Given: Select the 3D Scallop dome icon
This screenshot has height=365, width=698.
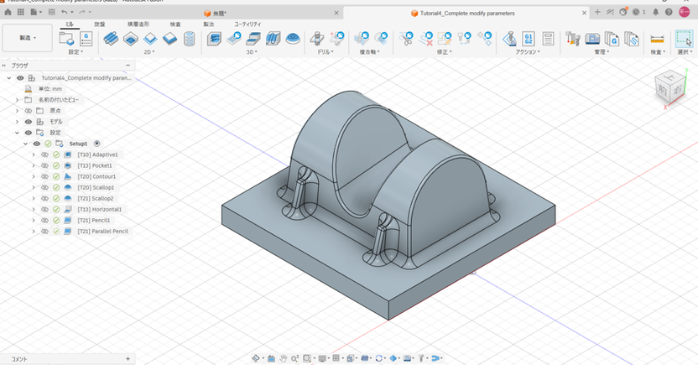Looking at the screenshot, I should coord(292,39).
